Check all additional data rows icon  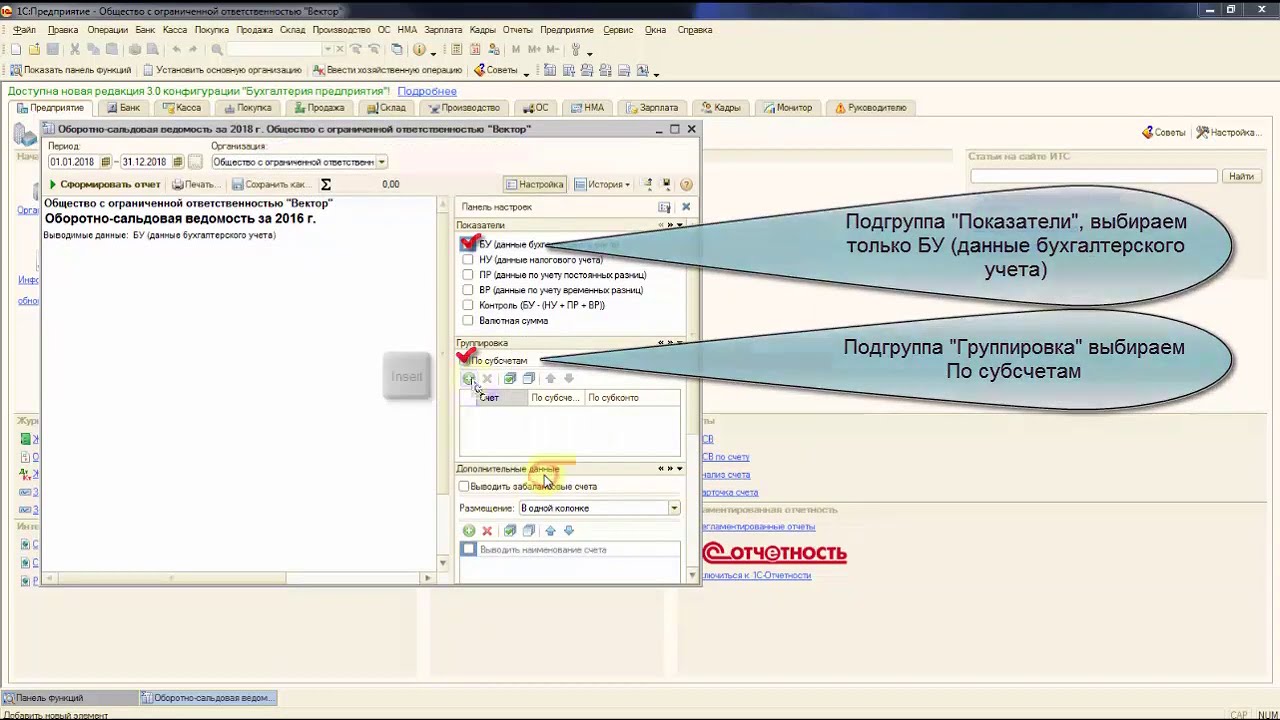click(x=510, y=531)
